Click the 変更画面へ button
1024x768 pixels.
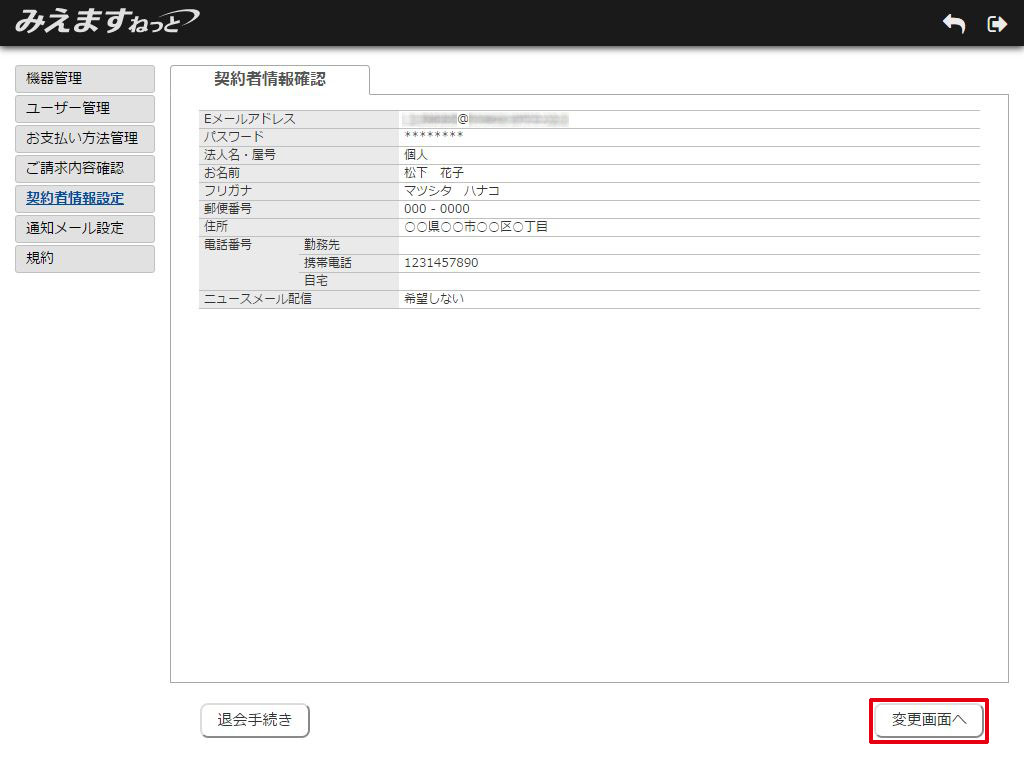(x=929, y=720)
